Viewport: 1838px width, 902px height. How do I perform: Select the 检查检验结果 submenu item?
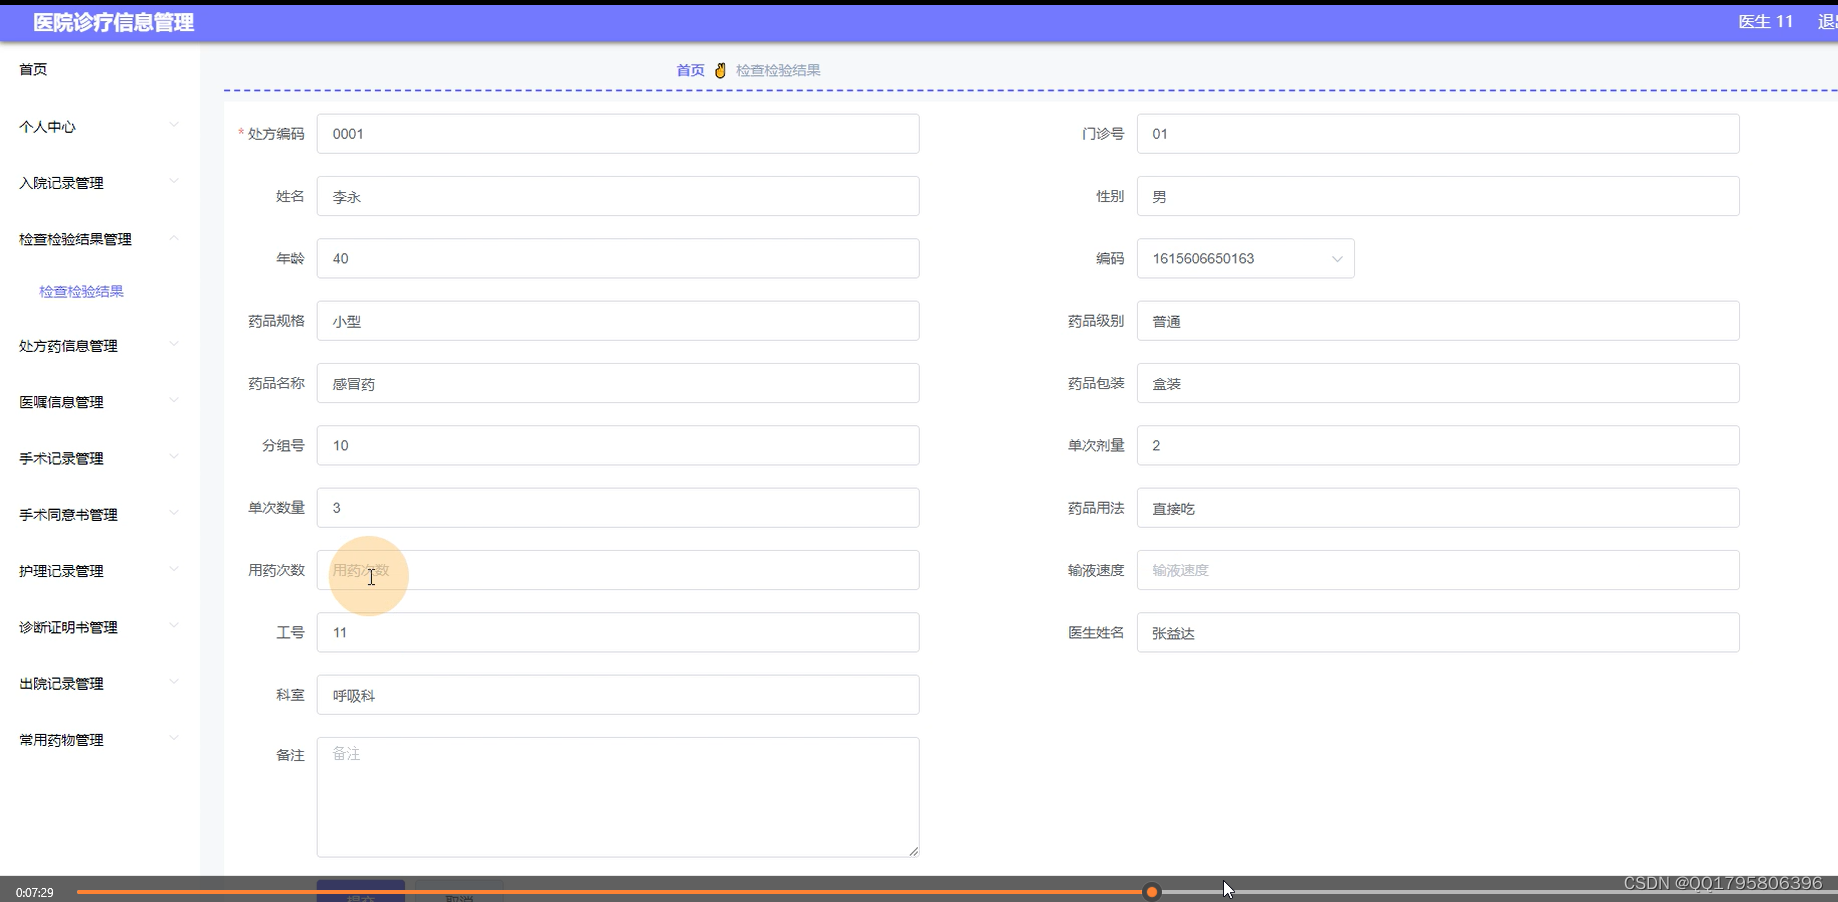81,291
